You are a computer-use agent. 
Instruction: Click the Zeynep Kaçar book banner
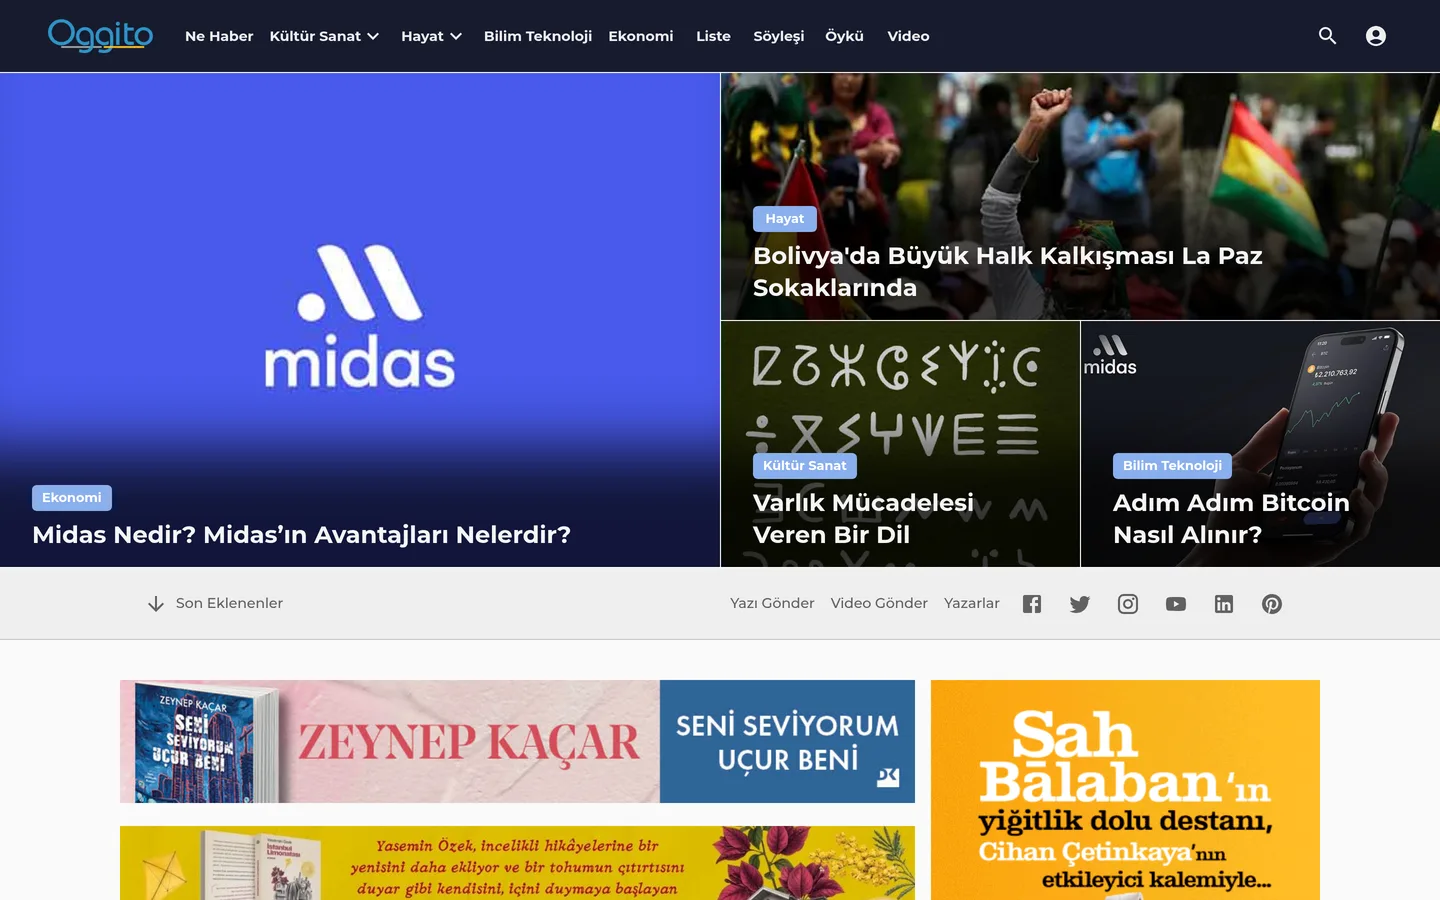[517, 741]
